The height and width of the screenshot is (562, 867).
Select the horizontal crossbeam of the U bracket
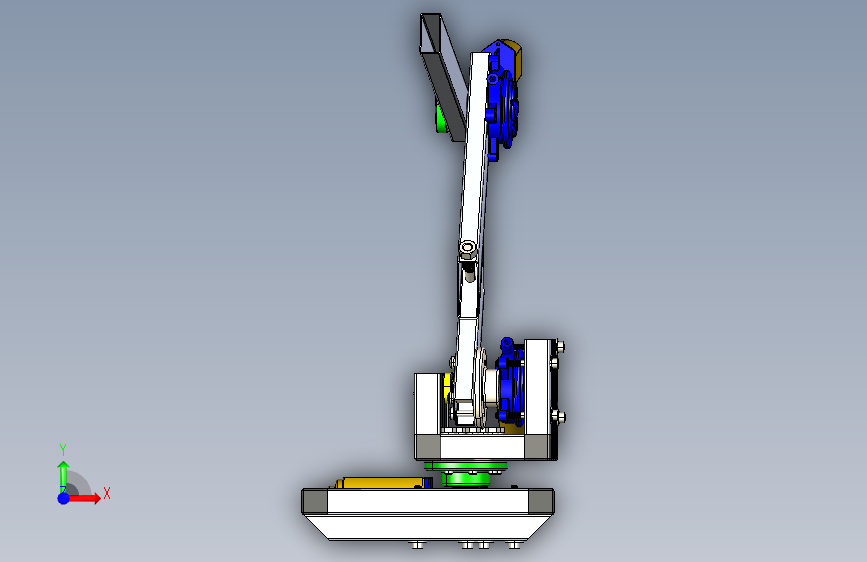(482, 447)
